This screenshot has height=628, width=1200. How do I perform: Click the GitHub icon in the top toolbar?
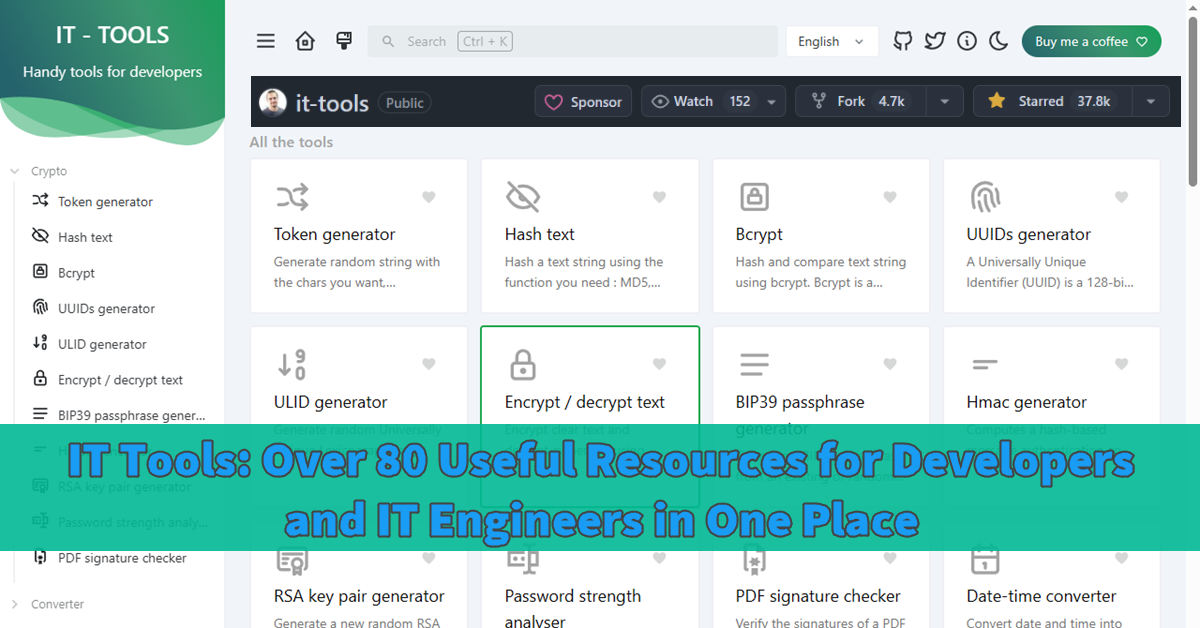coord(902,41)
